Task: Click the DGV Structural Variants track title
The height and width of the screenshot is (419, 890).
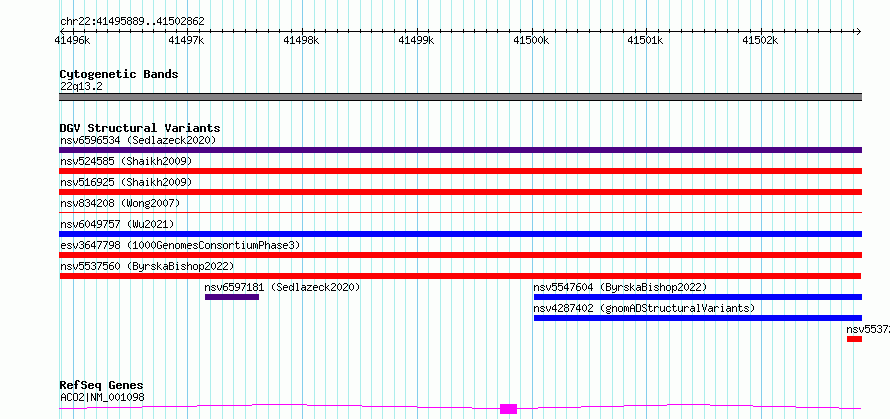Action: (x=140, y=128)
